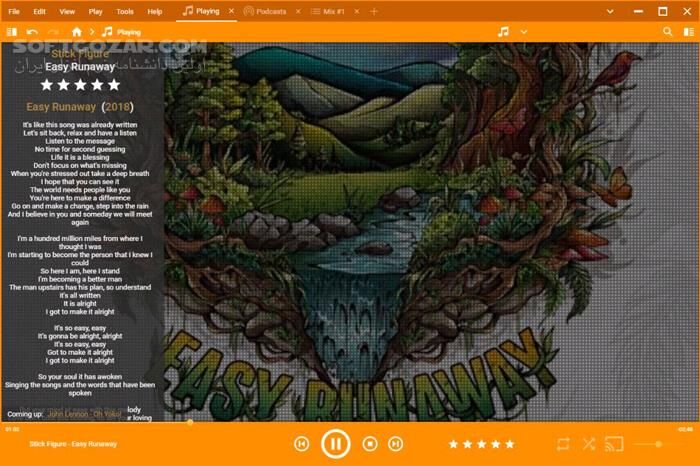Open the Tools menu
Screen dimensions: 700x466
124,11
